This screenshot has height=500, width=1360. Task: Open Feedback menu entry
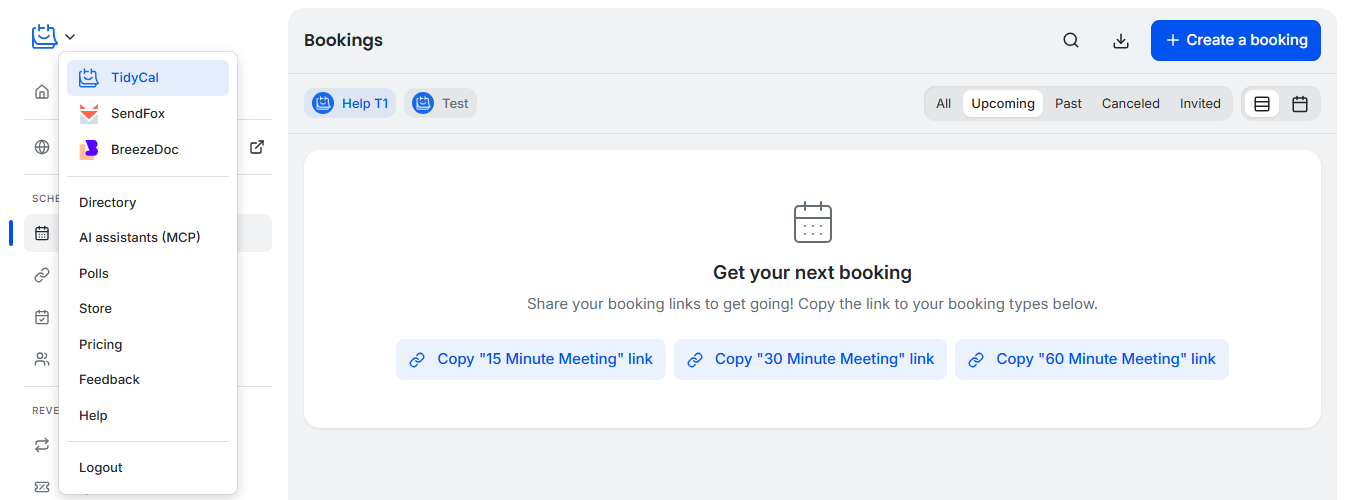coord(148,380)
